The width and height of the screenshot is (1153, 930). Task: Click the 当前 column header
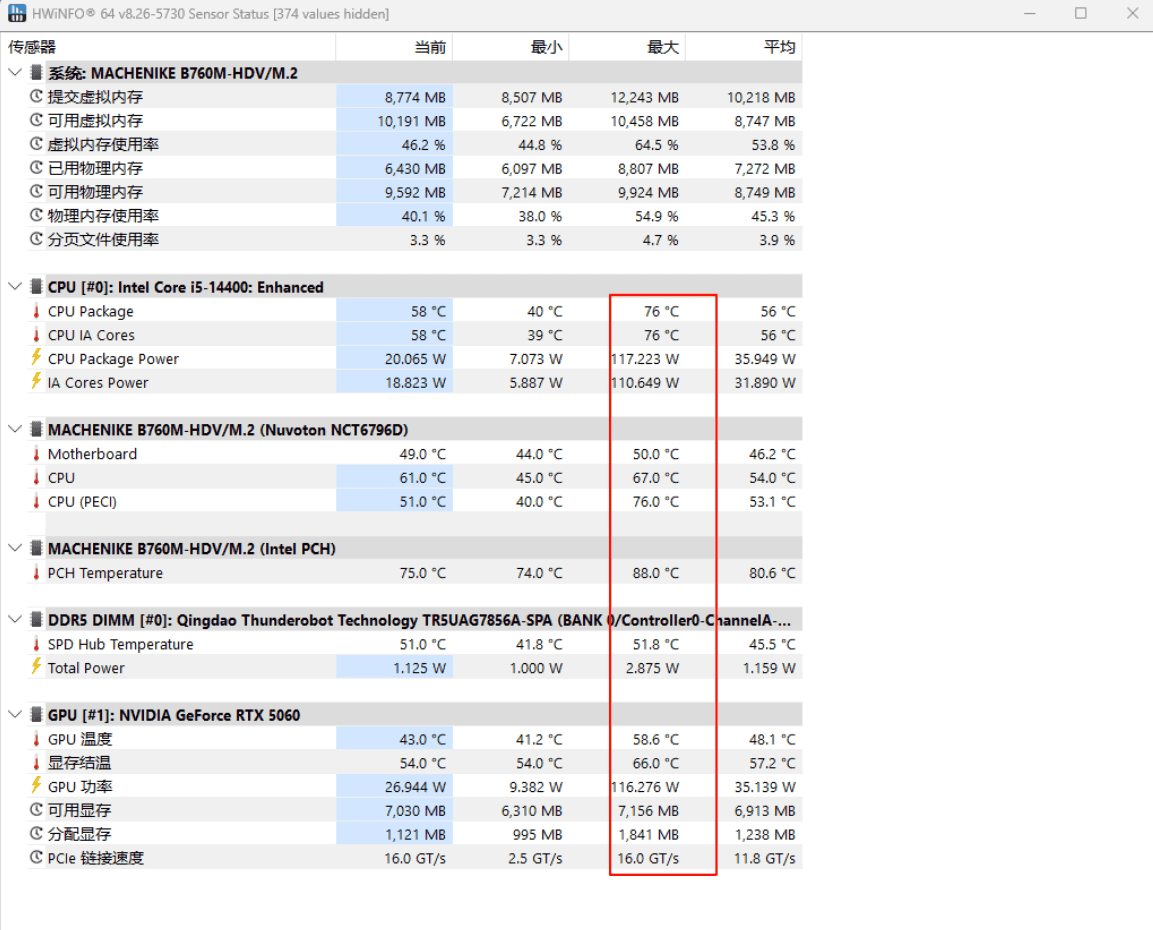pyautogui.click(x=394, y=47)
